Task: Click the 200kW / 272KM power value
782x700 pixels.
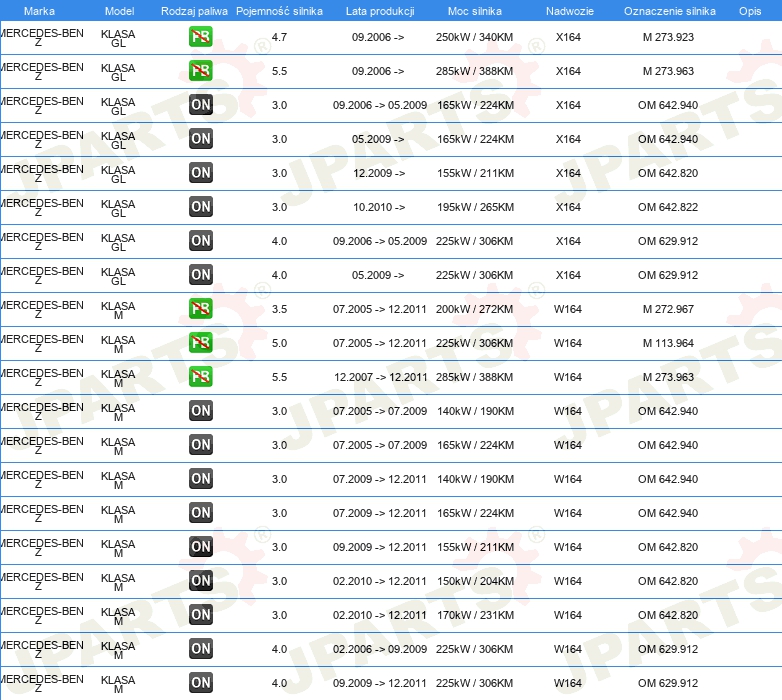Action: click(474, 309)
